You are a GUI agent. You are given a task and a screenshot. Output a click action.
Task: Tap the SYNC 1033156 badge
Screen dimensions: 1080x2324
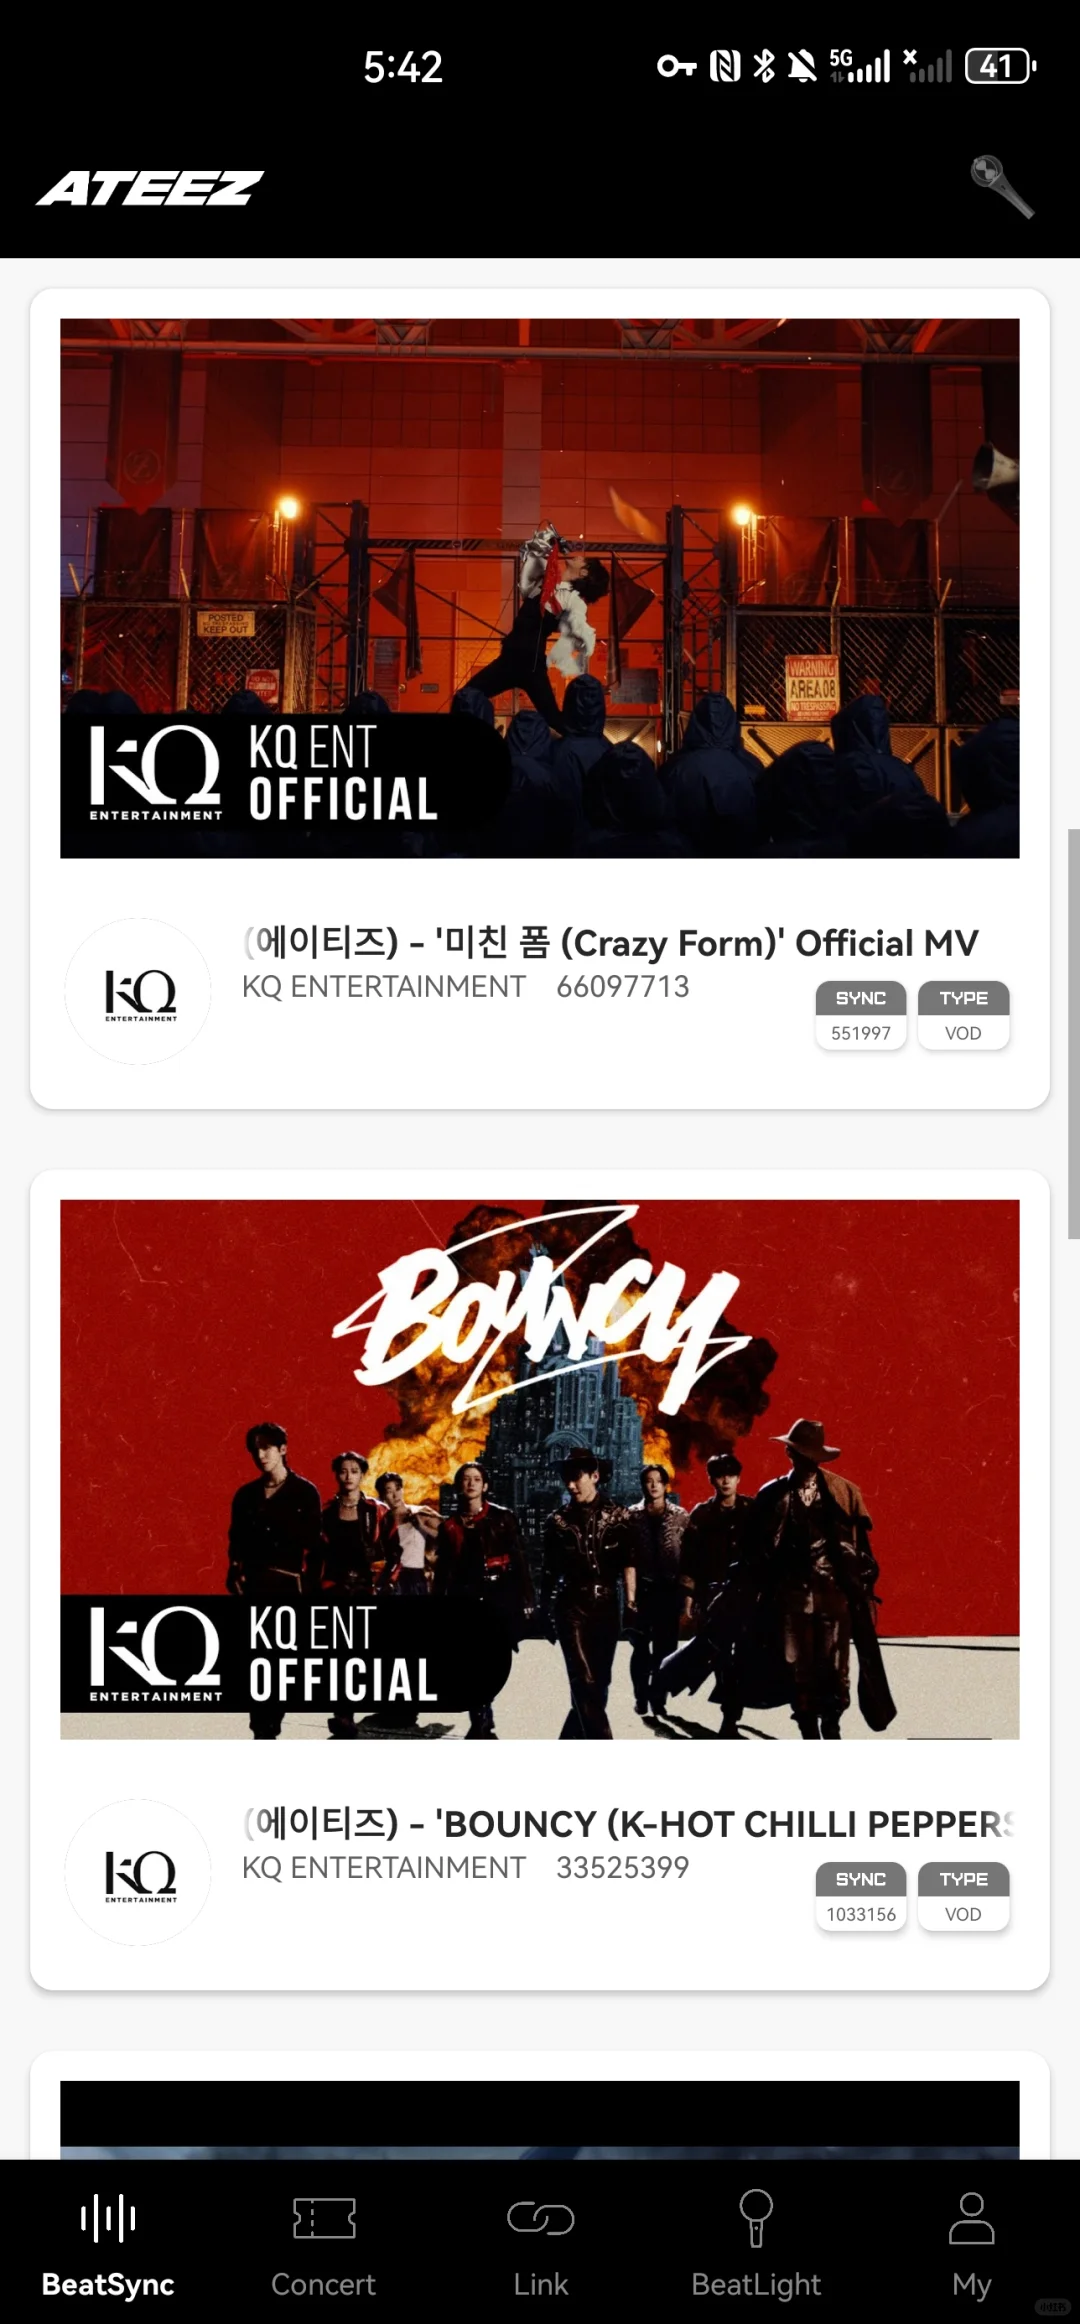(x=861, y=1896)
